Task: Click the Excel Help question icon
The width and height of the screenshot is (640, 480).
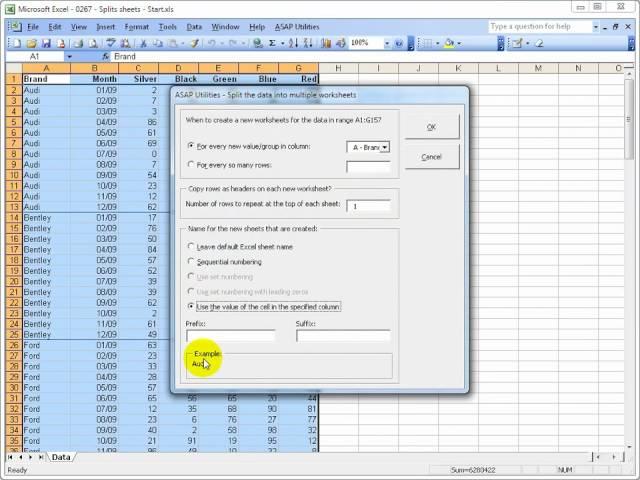Action: coord(399,43)
